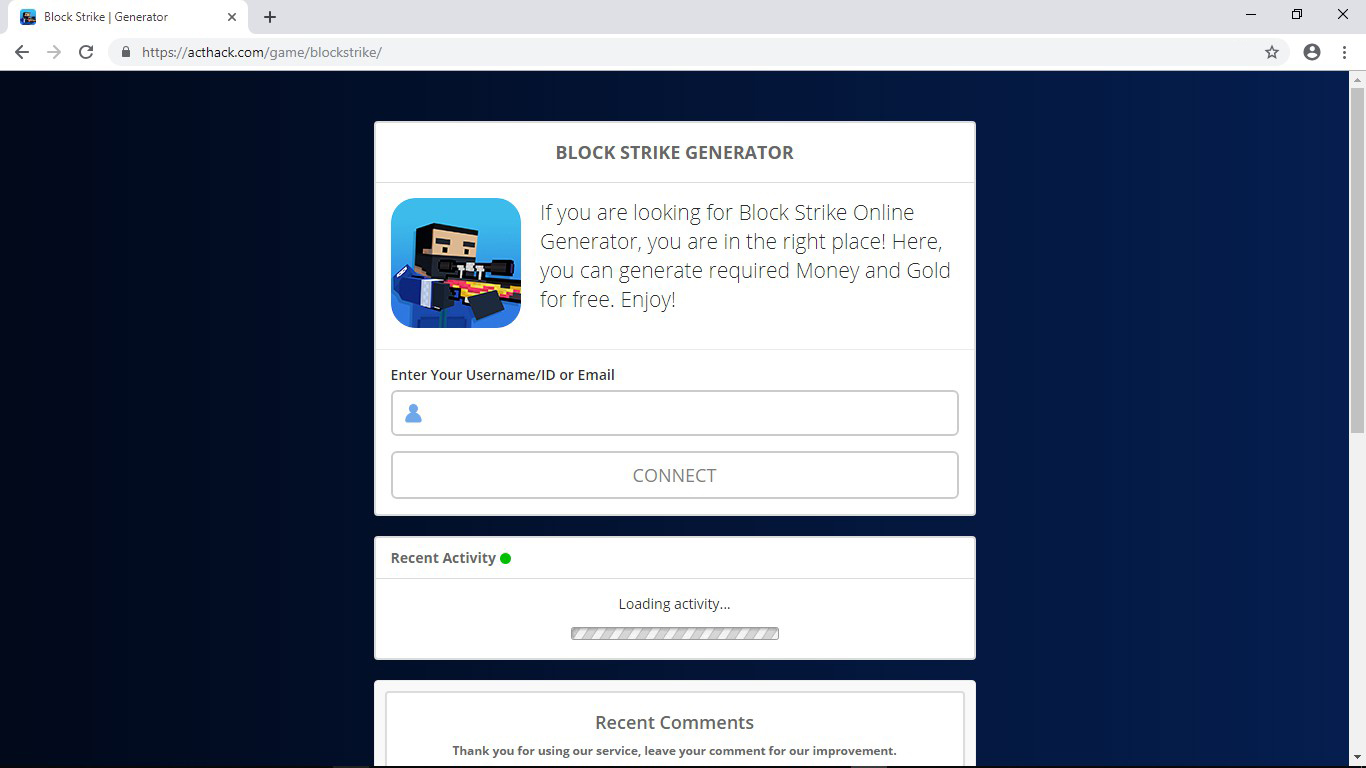Click the CONNECT button

(x=675, y=475)
